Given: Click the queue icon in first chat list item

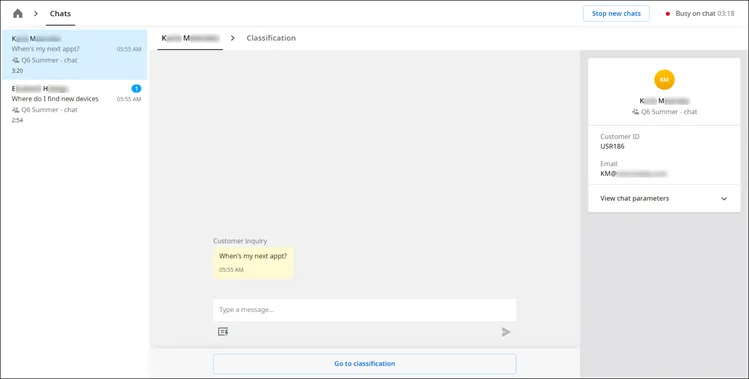Looking at the screenshot, I should pos(16,60).
